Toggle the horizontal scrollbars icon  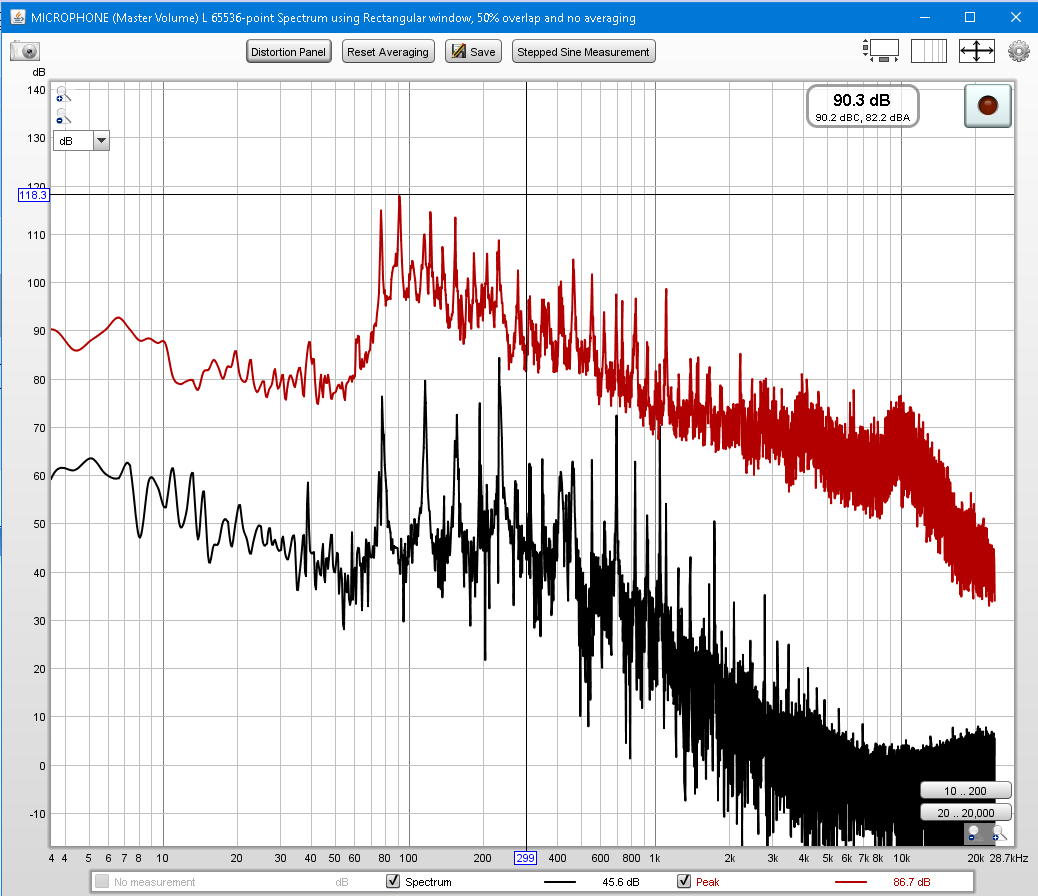click(x=881, y=51)
